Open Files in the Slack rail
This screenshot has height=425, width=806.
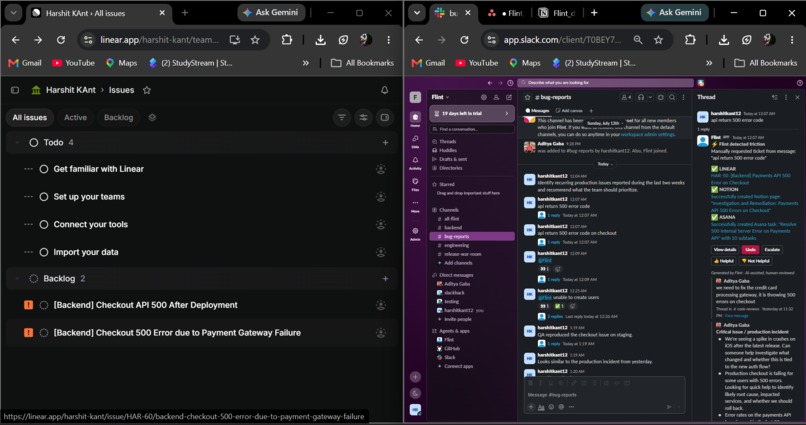click(x=415, y=183)
